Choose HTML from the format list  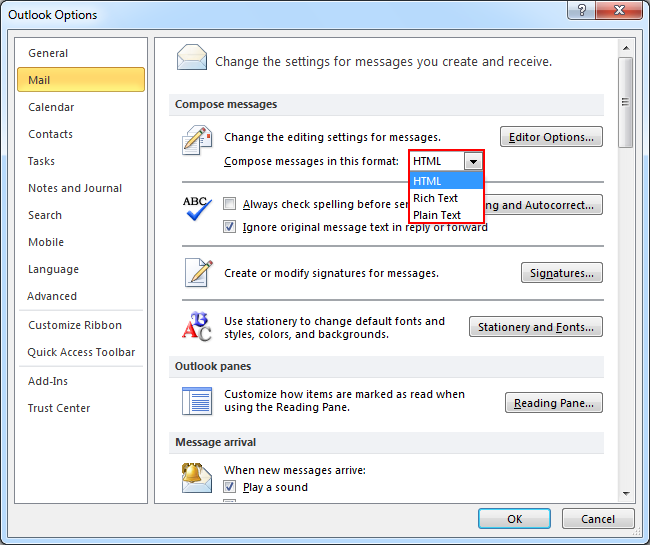pyautogui.click(x=446, y=181)
